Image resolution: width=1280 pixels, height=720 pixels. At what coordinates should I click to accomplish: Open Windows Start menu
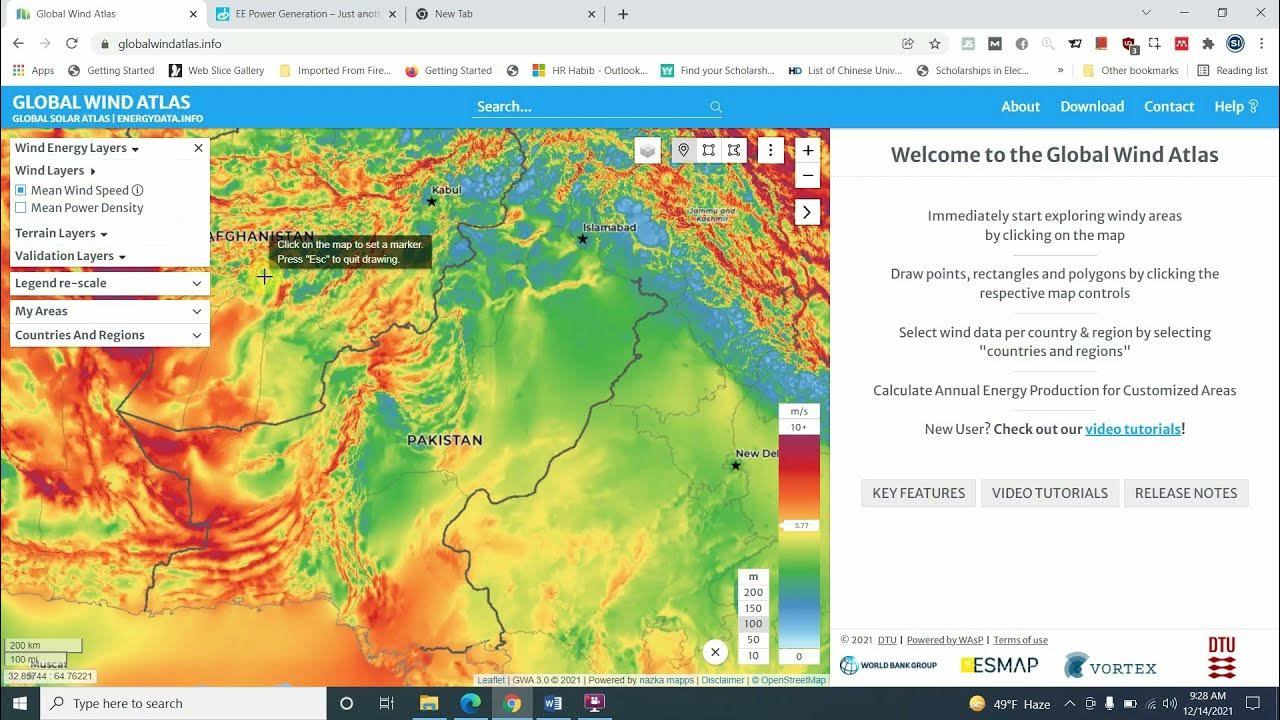pyautogui.click(x=19, y=703)
